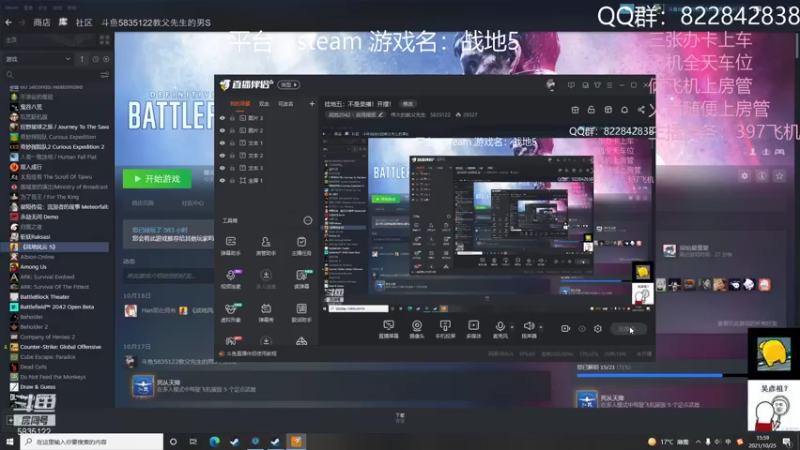Switch to the 双血 scene tab

(x=264, y=104)
